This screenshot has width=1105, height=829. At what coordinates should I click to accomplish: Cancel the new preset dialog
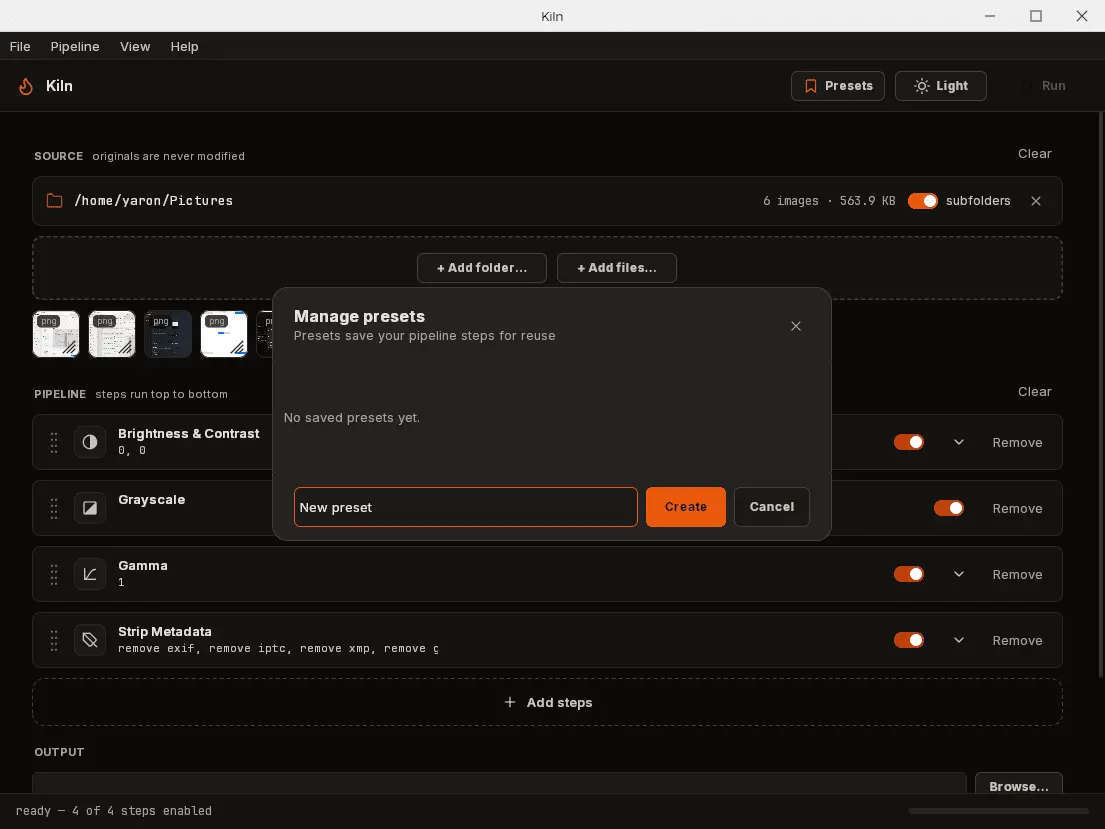(772, 507)
